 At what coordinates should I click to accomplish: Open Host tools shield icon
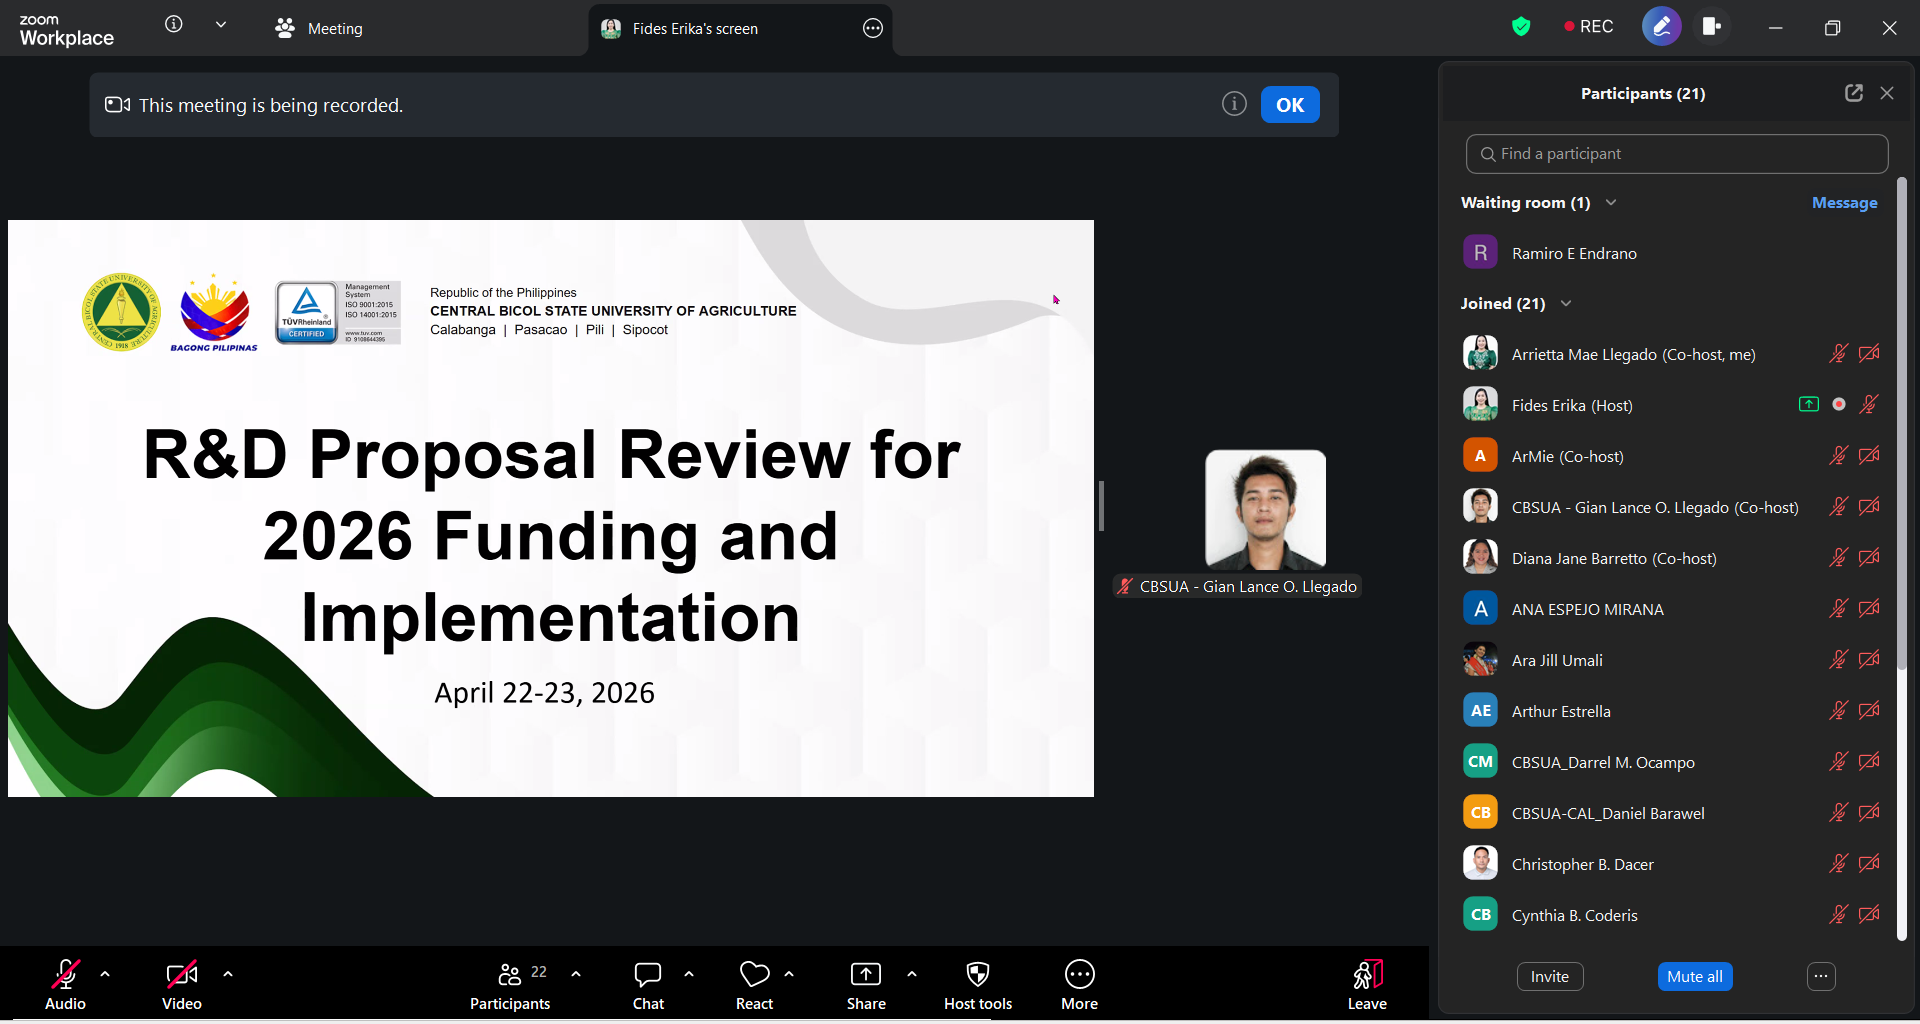[977, 985]
